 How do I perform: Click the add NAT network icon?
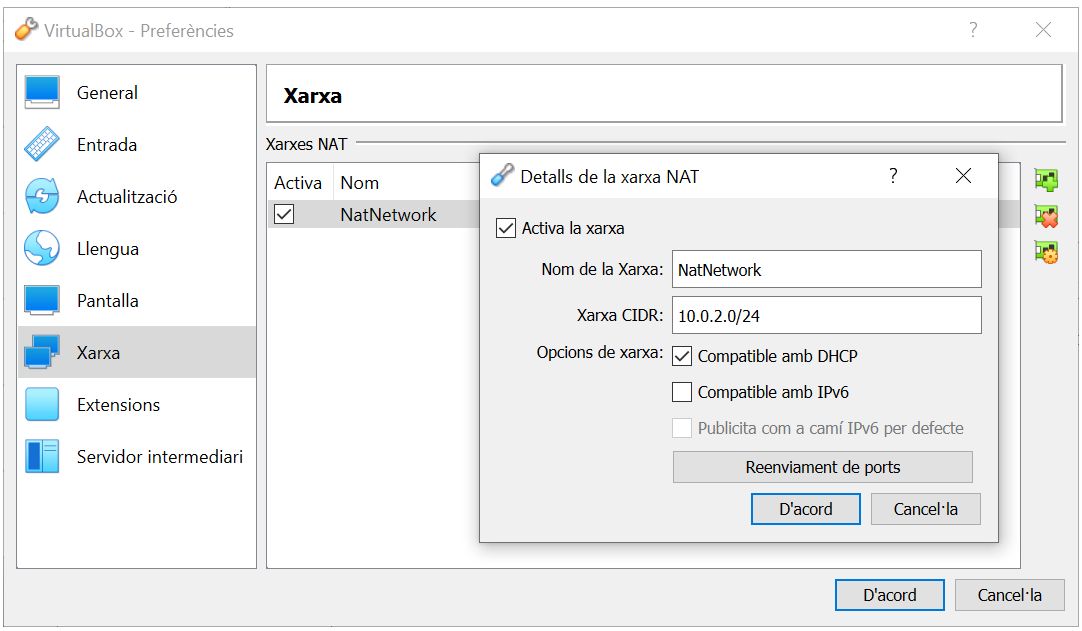point(1046,181)
